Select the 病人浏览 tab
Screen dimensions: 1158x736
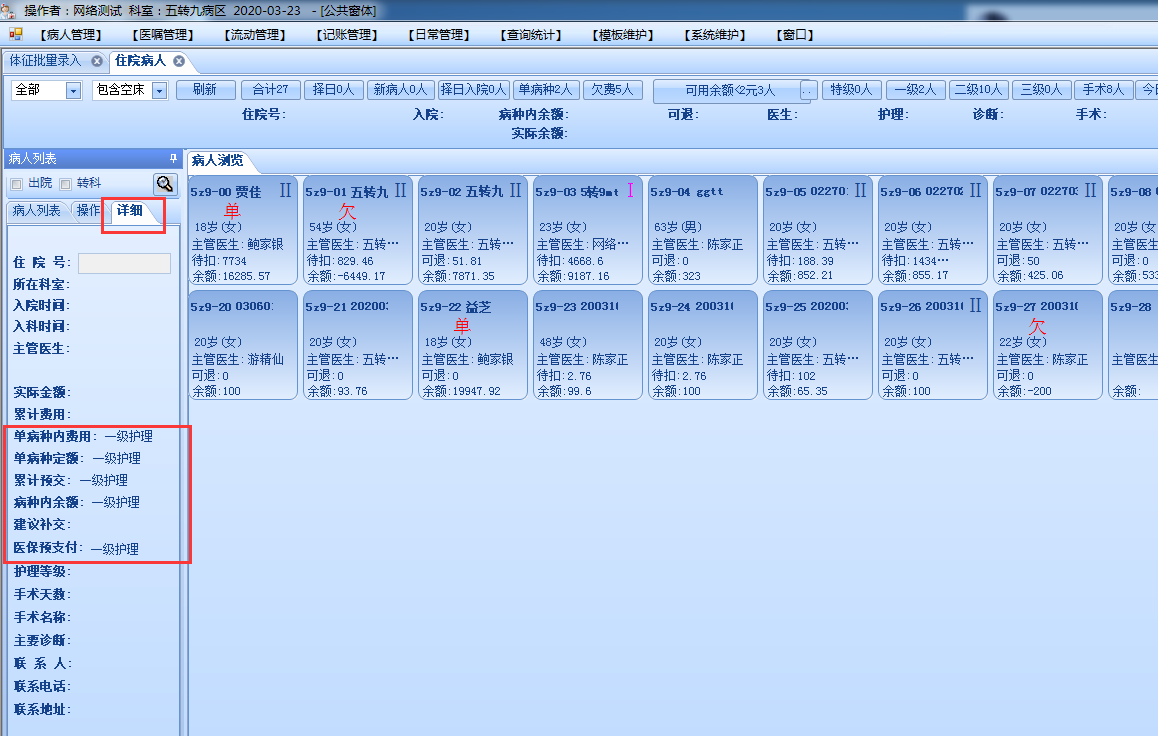coord(217,160)
